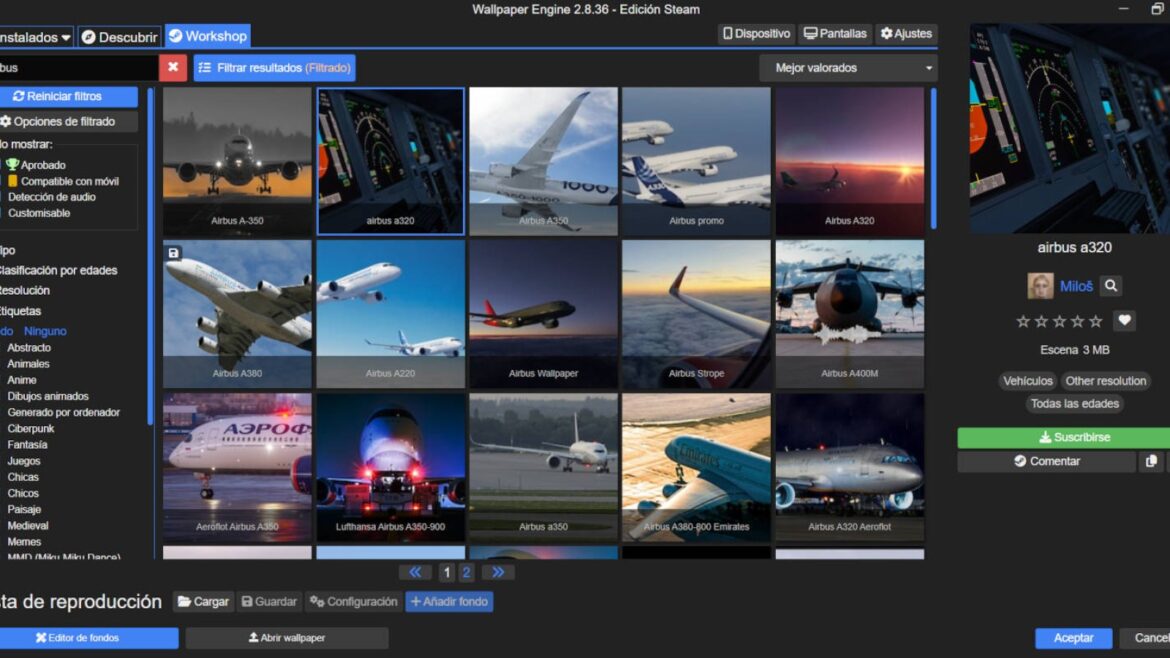Viewport: 1170px width, 658px height.
Task: Click Todas las edades tag
Action: [1074, 404]
